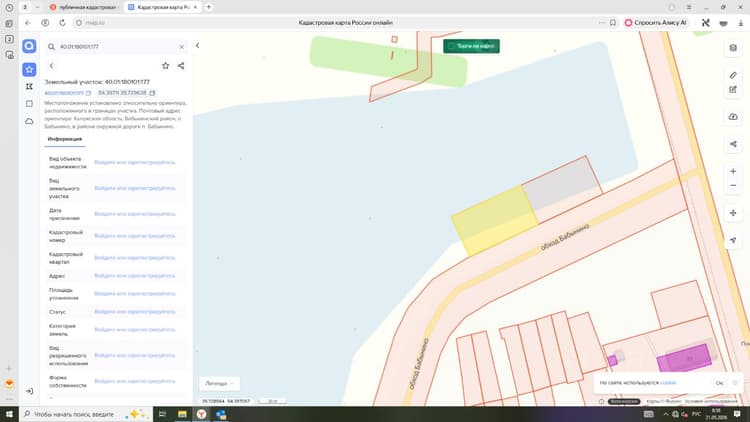Expand the Легенда dropdown
Screen dimensions: 750x422
(219, 383)
